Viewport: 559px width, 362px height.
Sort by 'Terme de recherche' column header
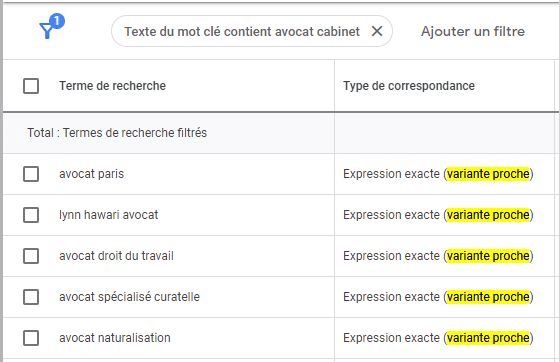click(x=112, y=86)
